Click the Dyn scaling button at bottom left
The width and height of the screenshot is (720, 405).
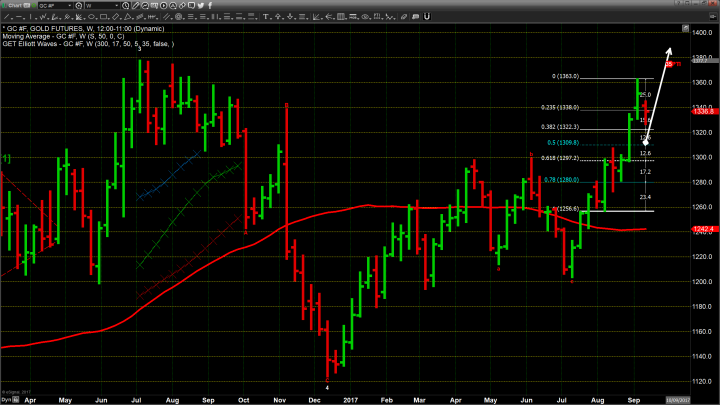[x=6, y=400]
